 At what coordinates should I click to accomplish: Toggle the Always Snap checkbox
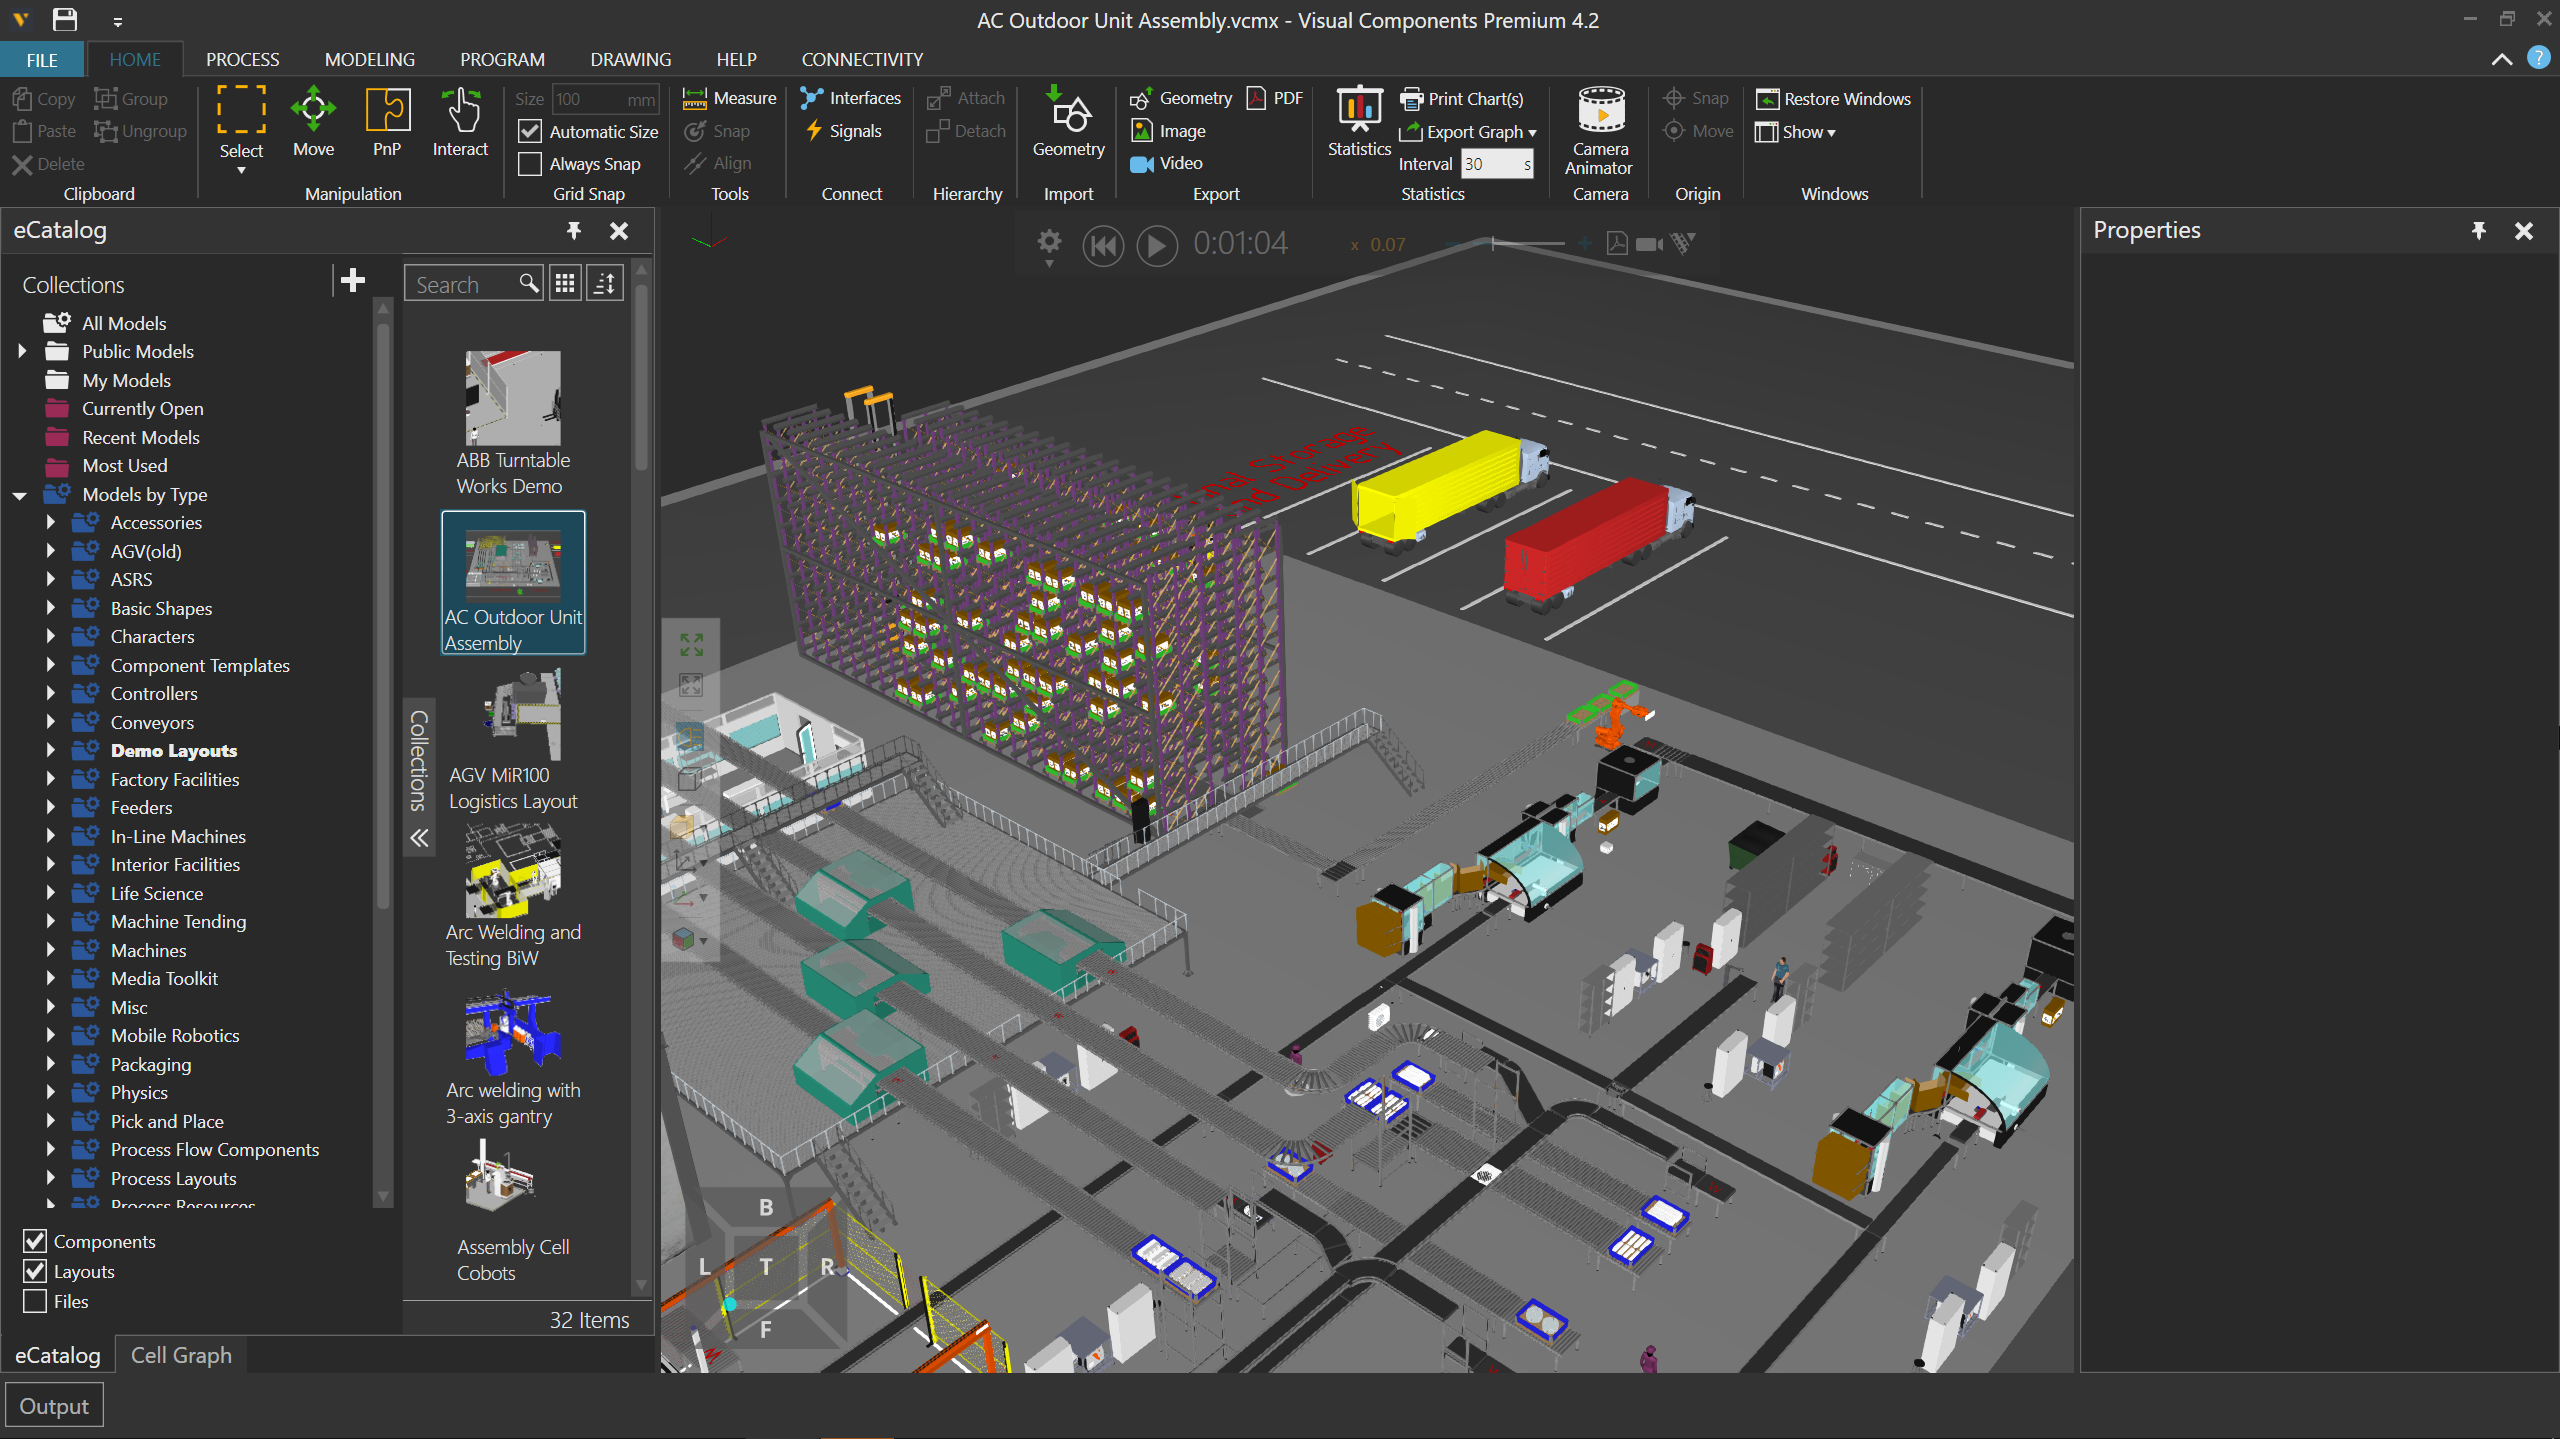529,164
